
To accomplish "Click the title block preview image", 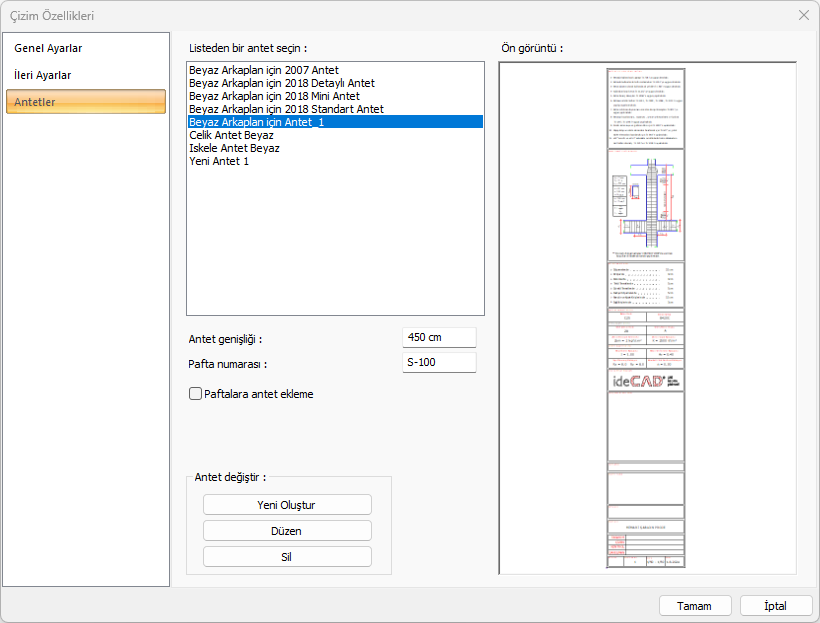I will [x=647, y=318].
